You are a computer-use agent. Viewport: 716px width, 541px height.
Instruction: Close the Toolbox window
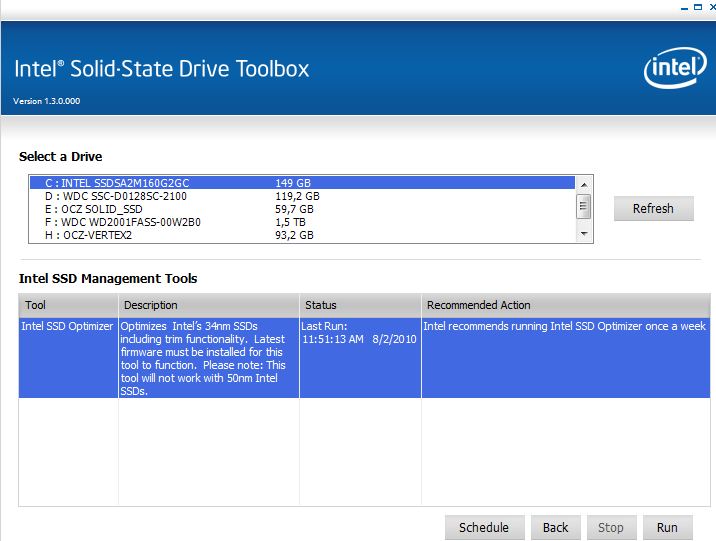pyautogui.click(x=712, y=7)
